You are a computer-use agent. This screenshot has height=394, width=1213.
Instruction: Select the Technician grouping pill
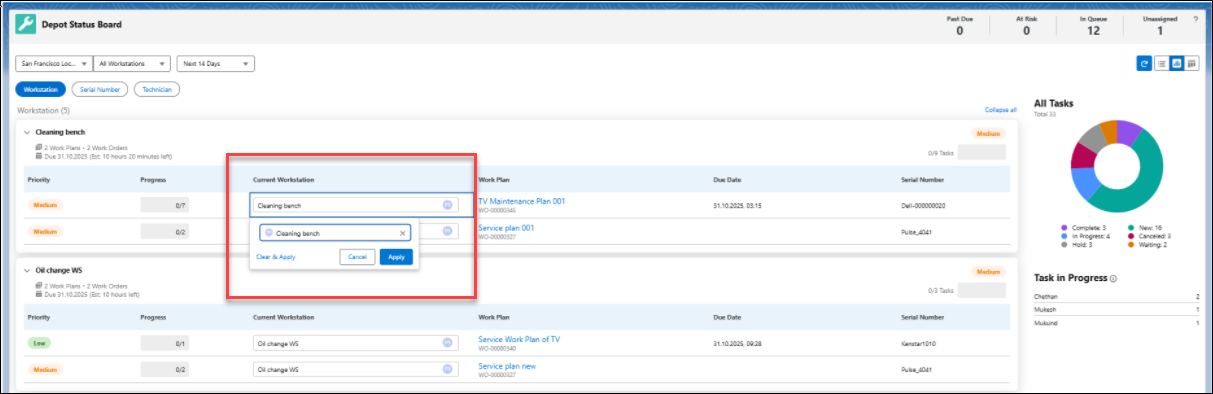tap(157, 89)
